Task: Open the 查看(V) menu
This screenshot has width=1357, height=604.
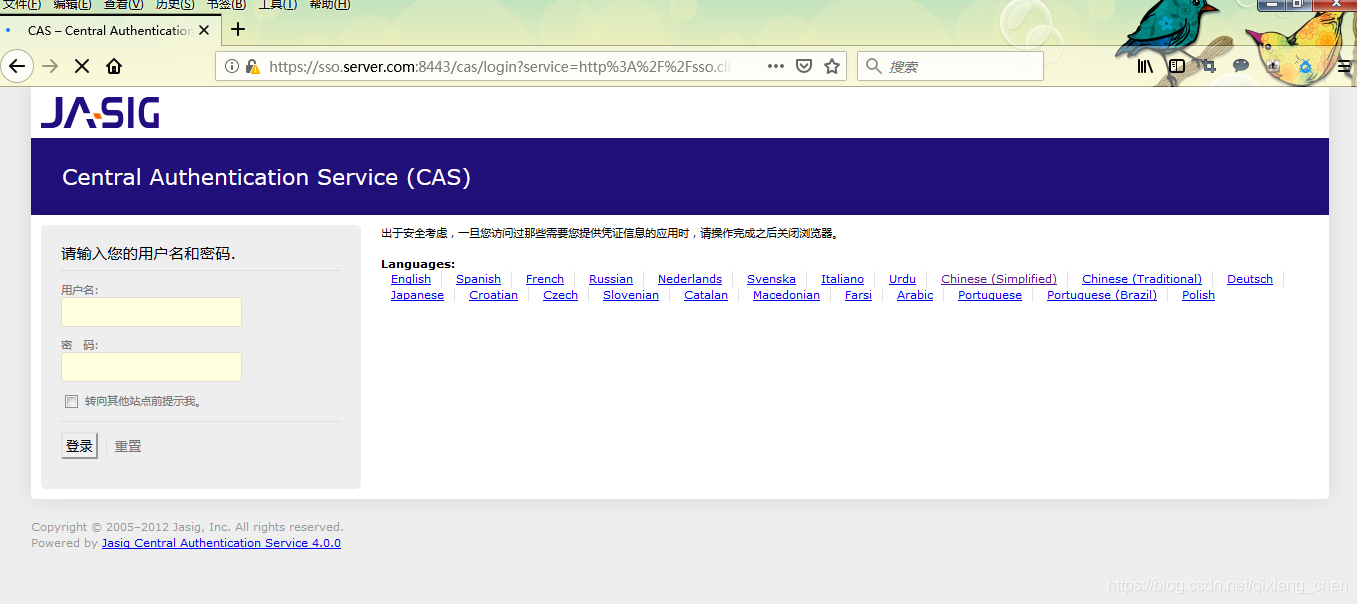Action: pos(123,4)
